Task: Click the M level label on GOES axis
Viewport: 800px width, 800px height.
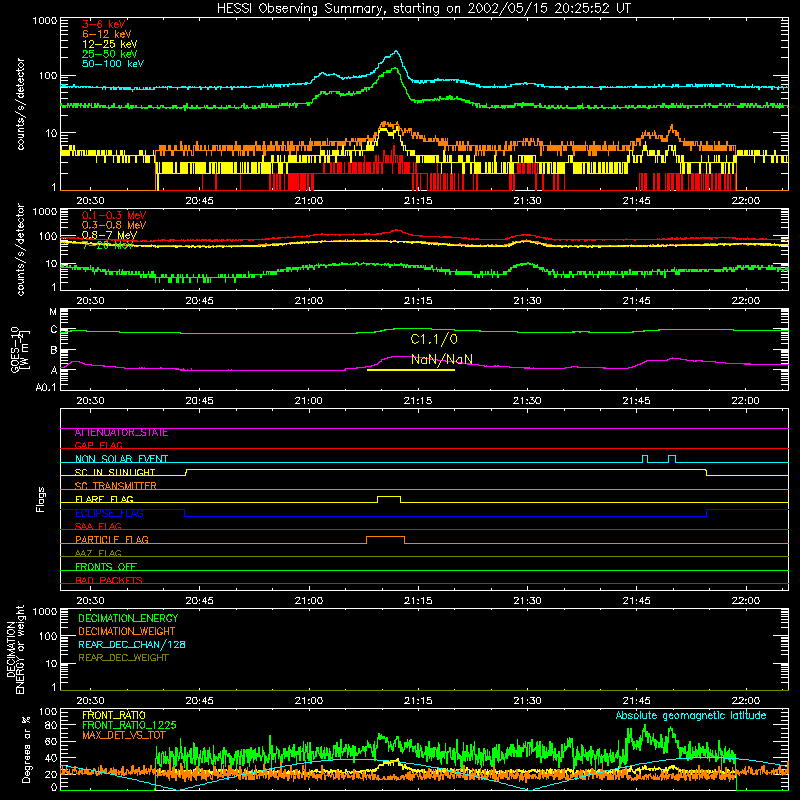Action: tap(53, 312)
